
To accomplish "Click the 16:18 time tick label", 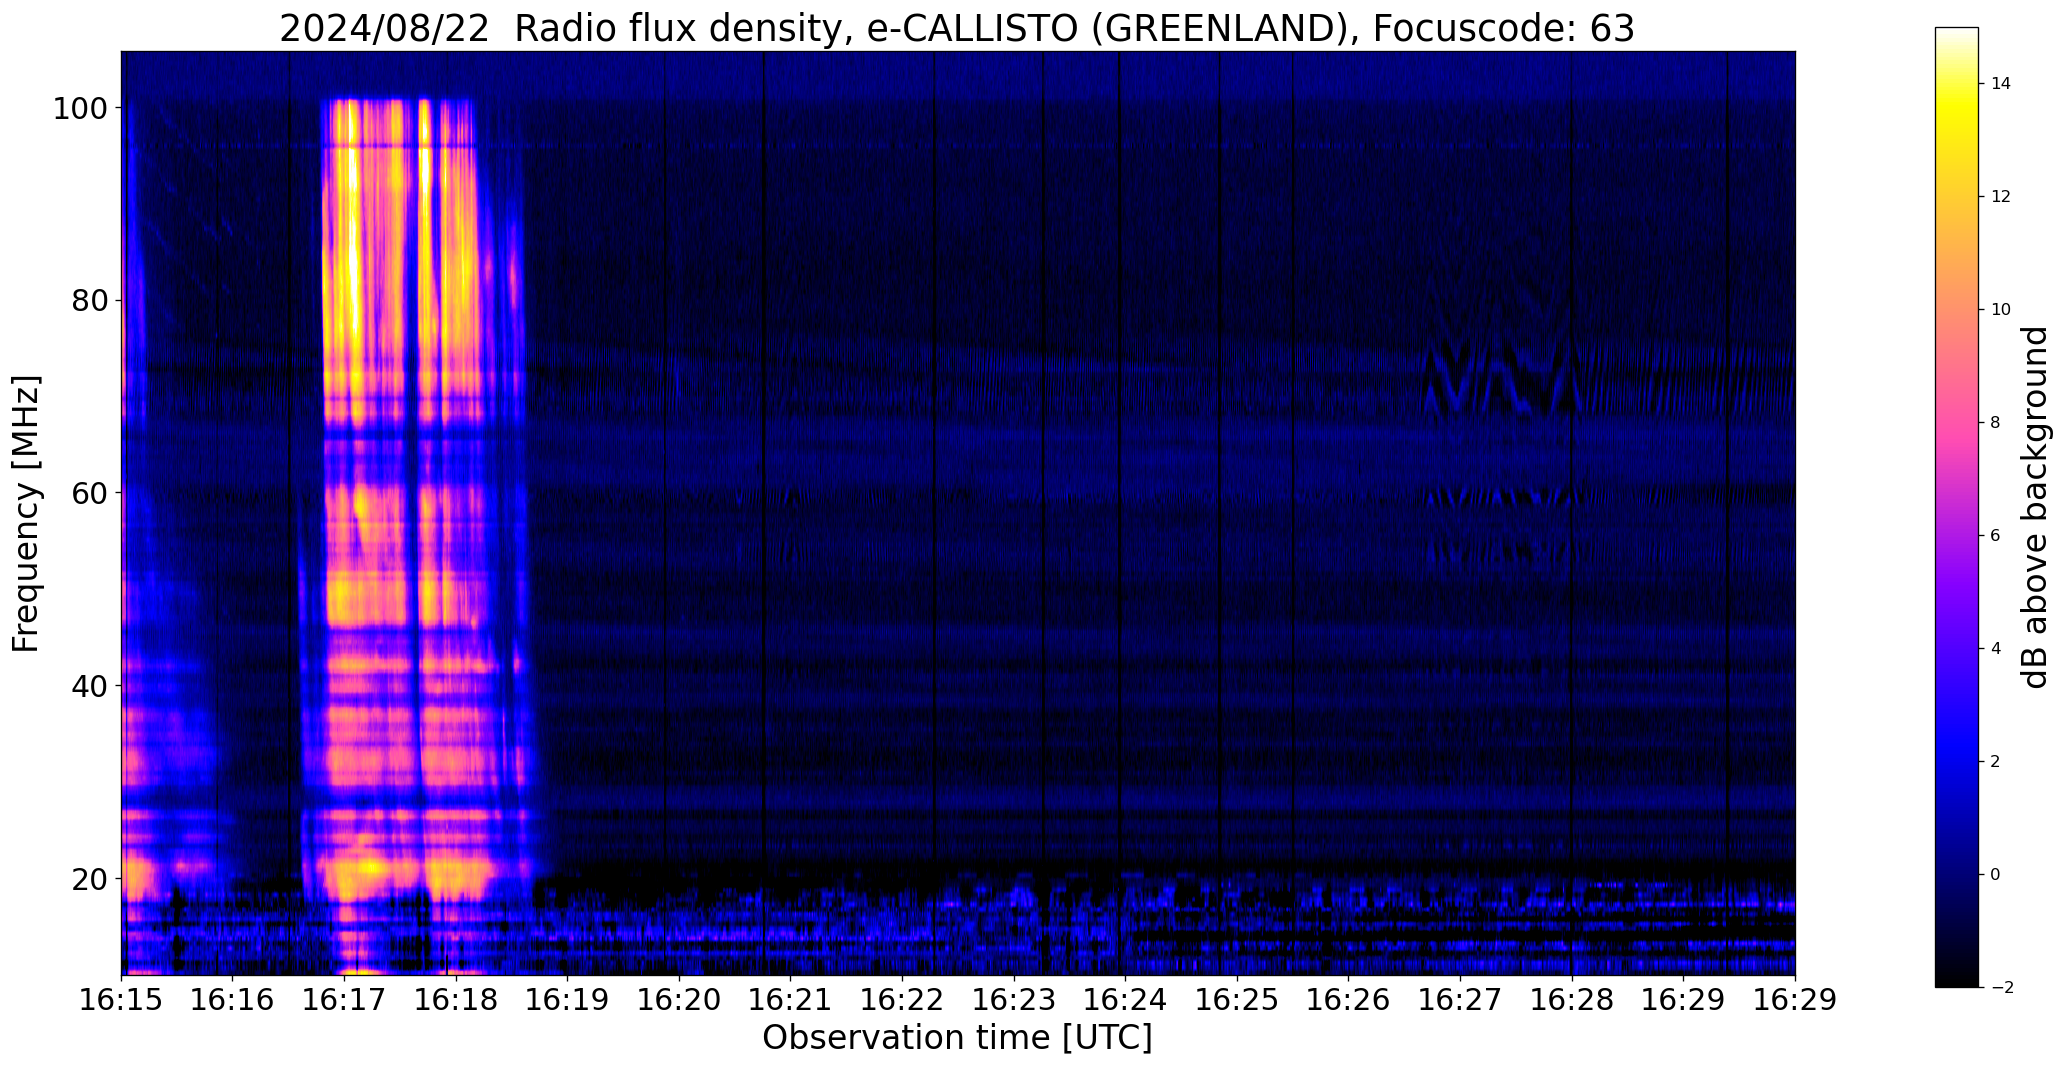I will (456, 999).
